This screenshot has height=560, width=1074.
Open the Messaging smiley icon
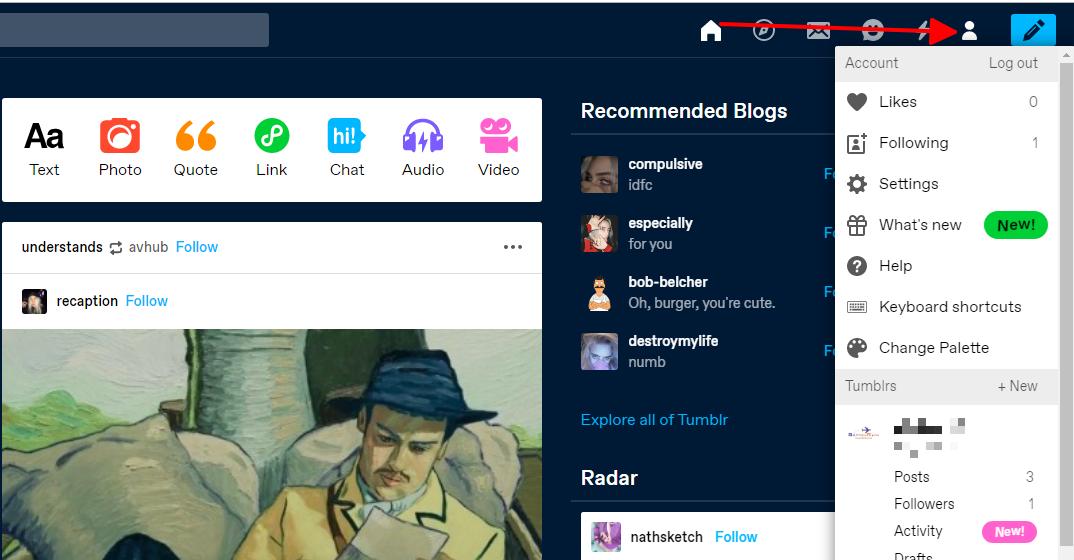pos(872,31)
